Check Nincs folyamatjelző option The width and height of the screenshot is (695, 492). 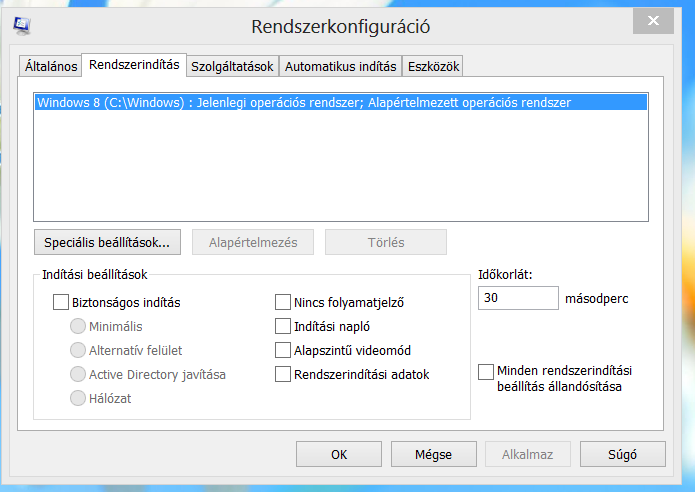[283, 302]
